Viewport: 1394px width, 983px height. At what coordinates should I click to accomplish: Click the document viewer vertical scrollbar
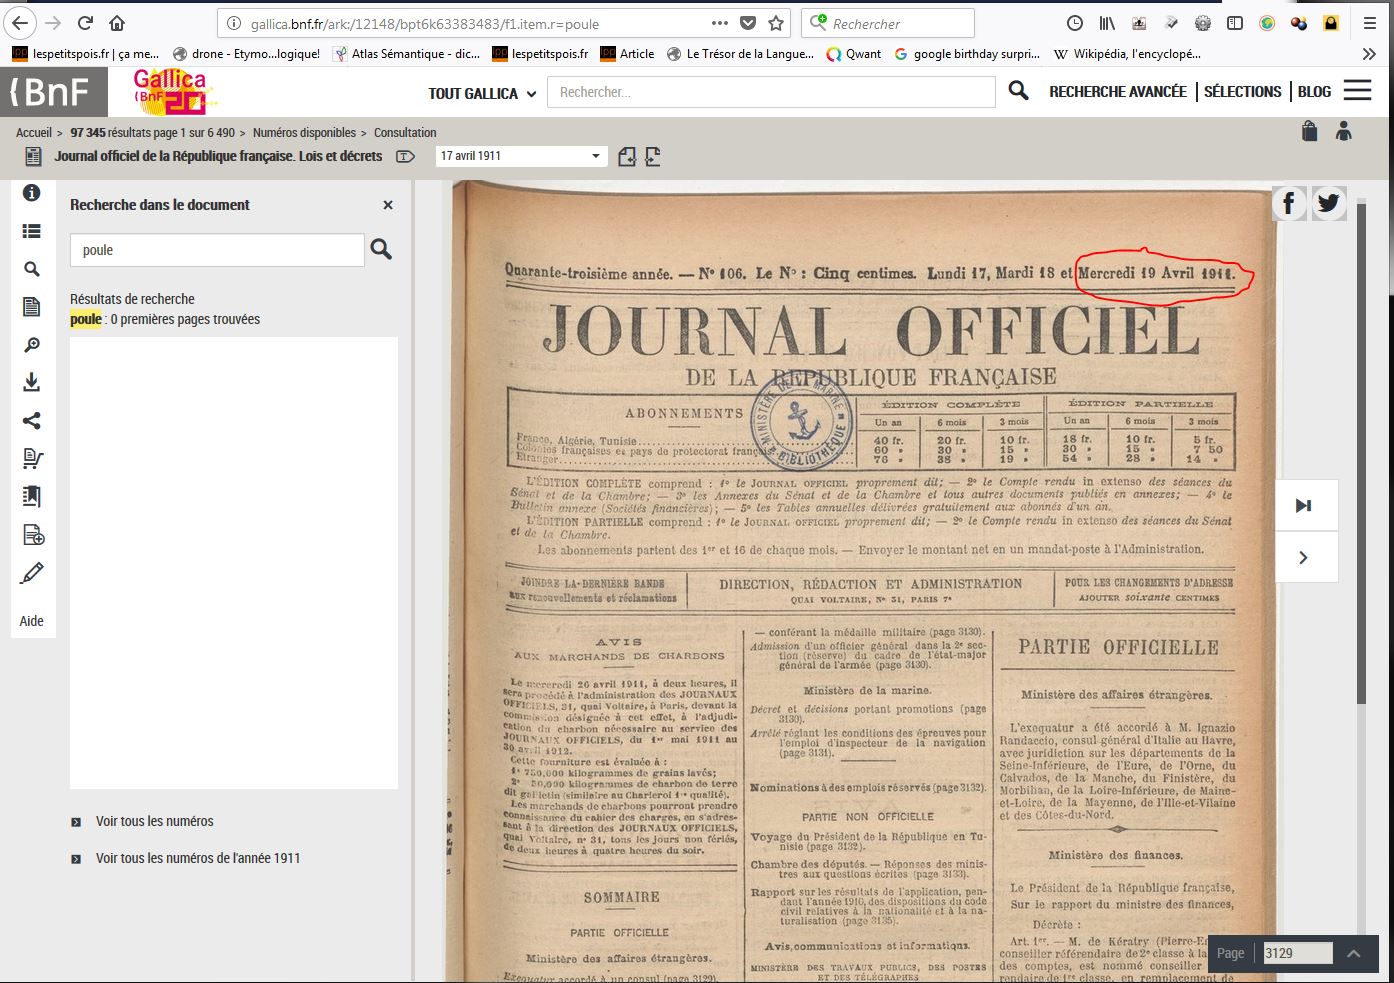(x=1361, y=450)
